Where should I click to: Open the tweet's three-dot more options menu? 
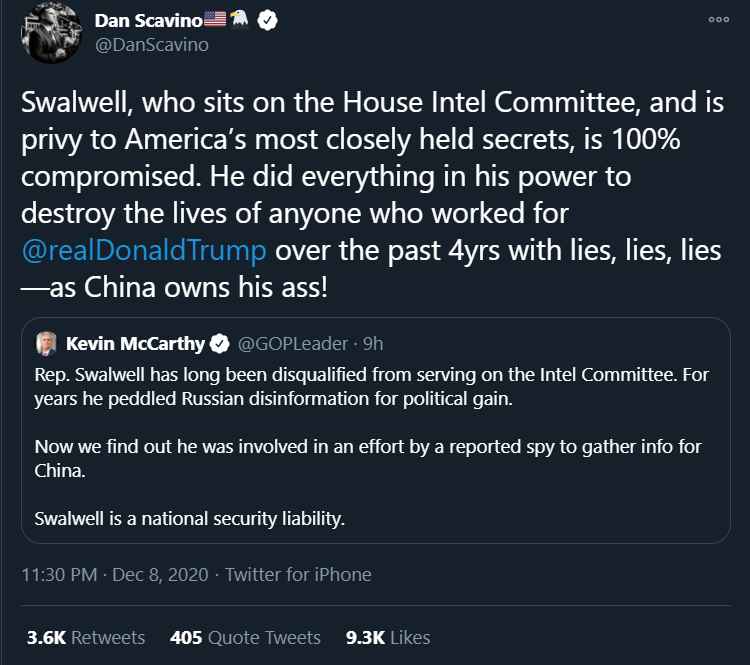click(717, 19)
